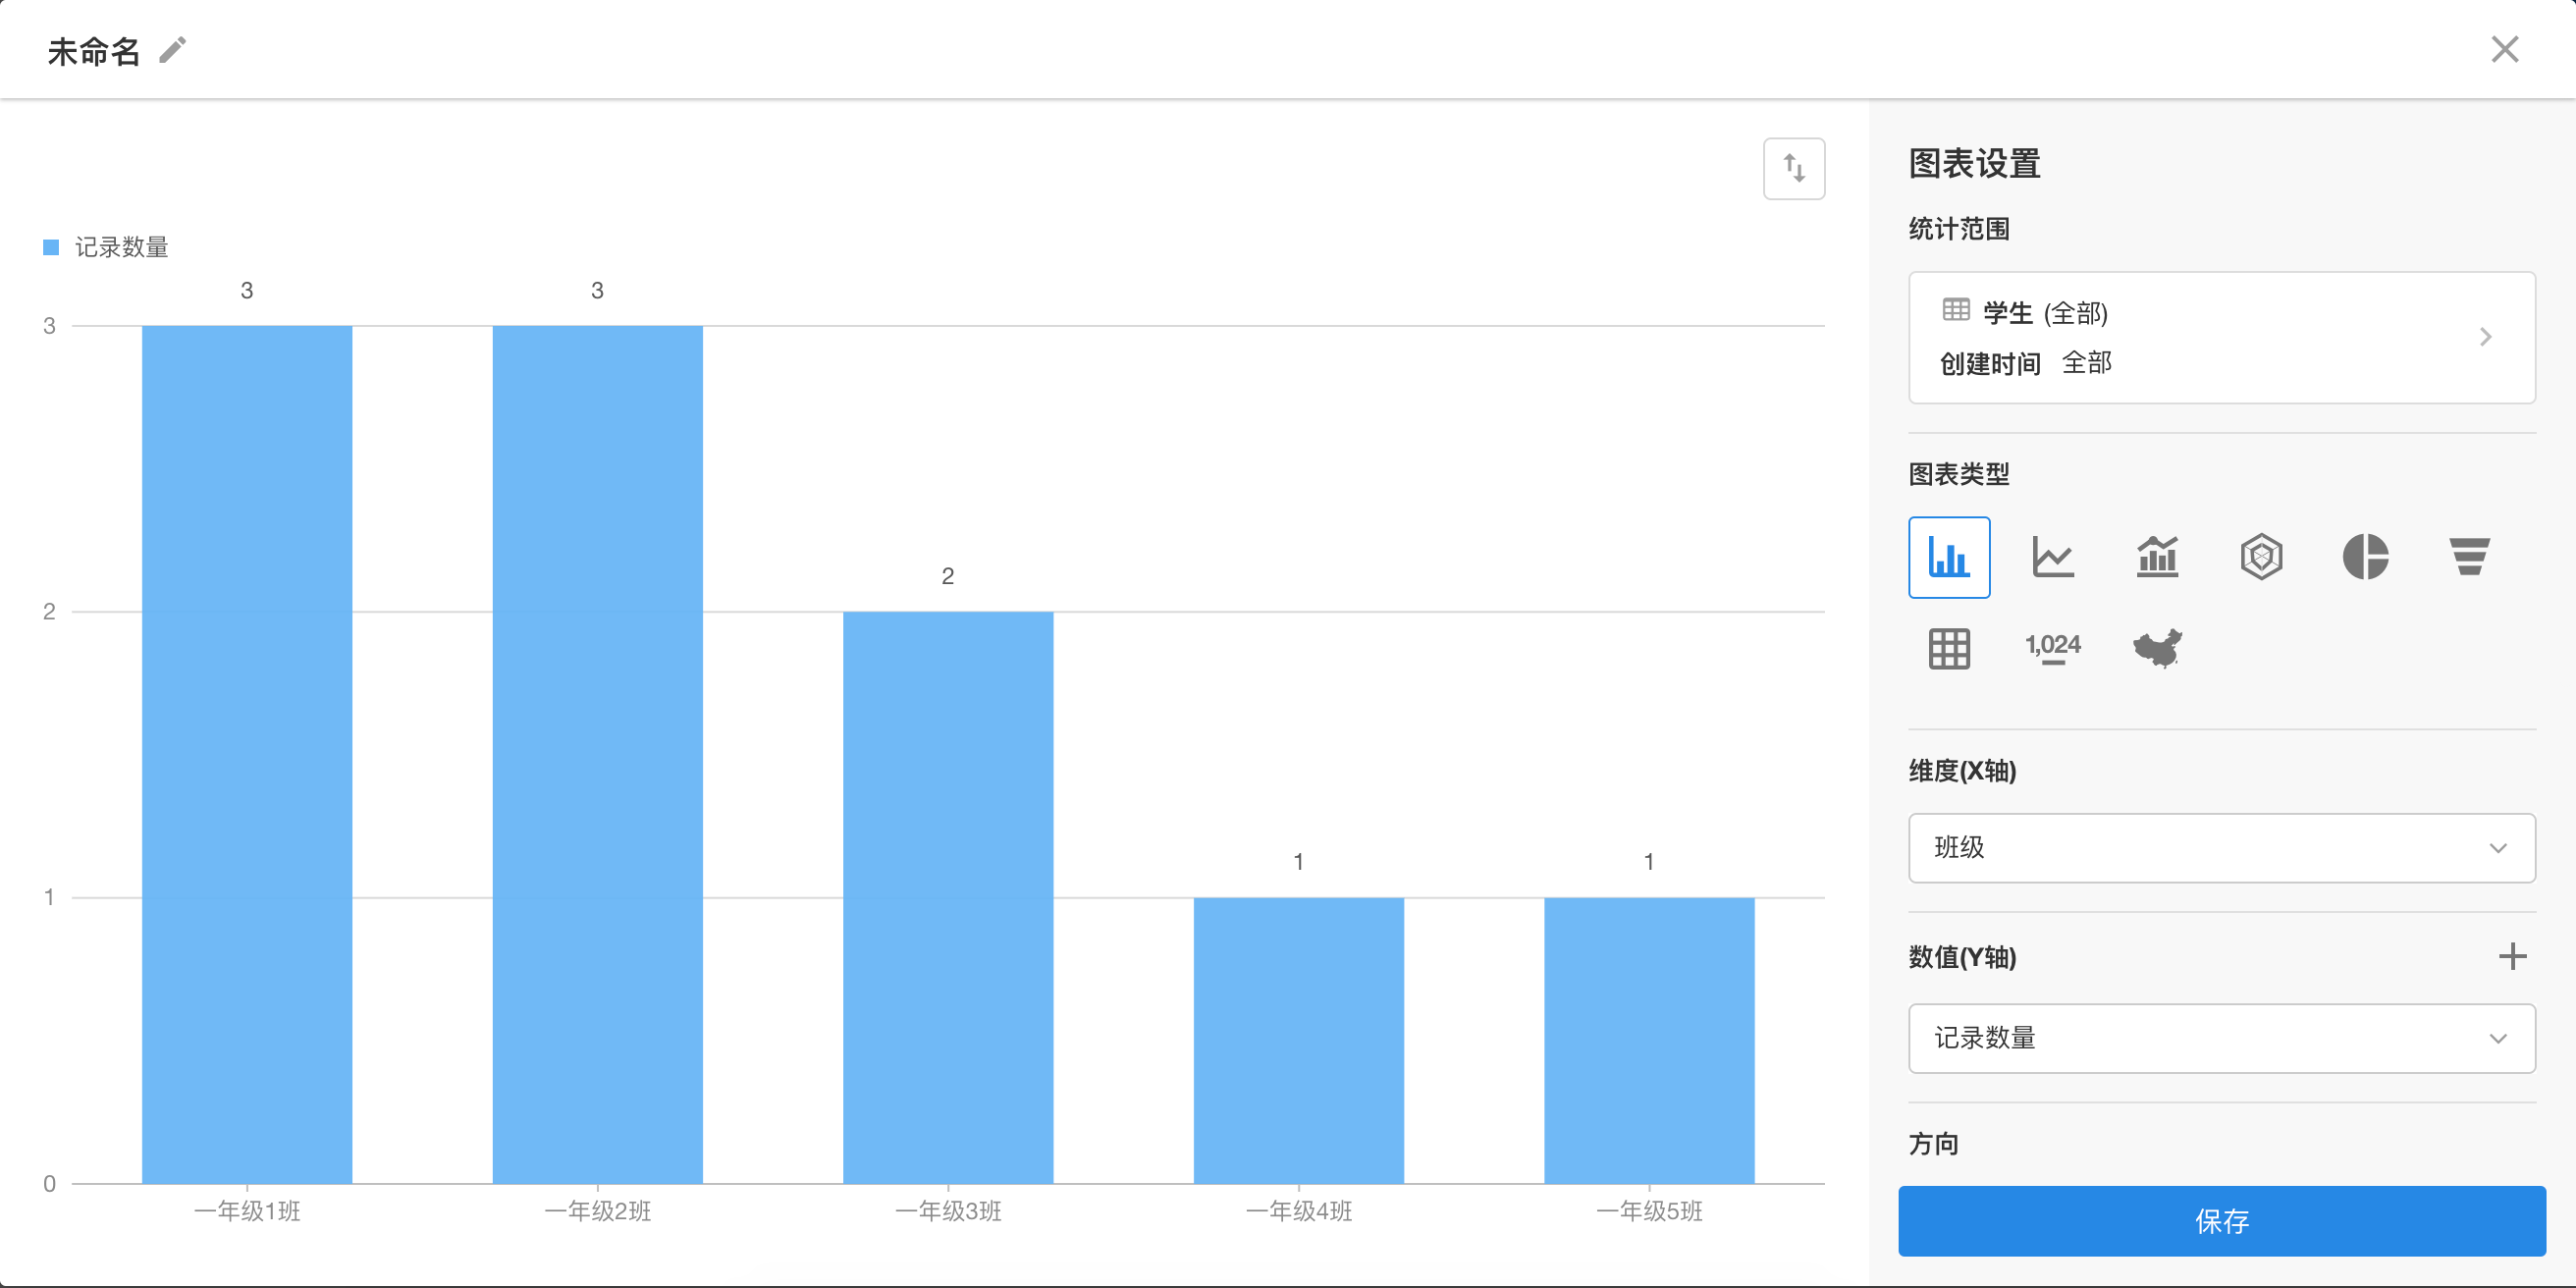Select the funnel chart type icon
This screenshot has width=2576, height=1288.
click(x=2469, y=557)
